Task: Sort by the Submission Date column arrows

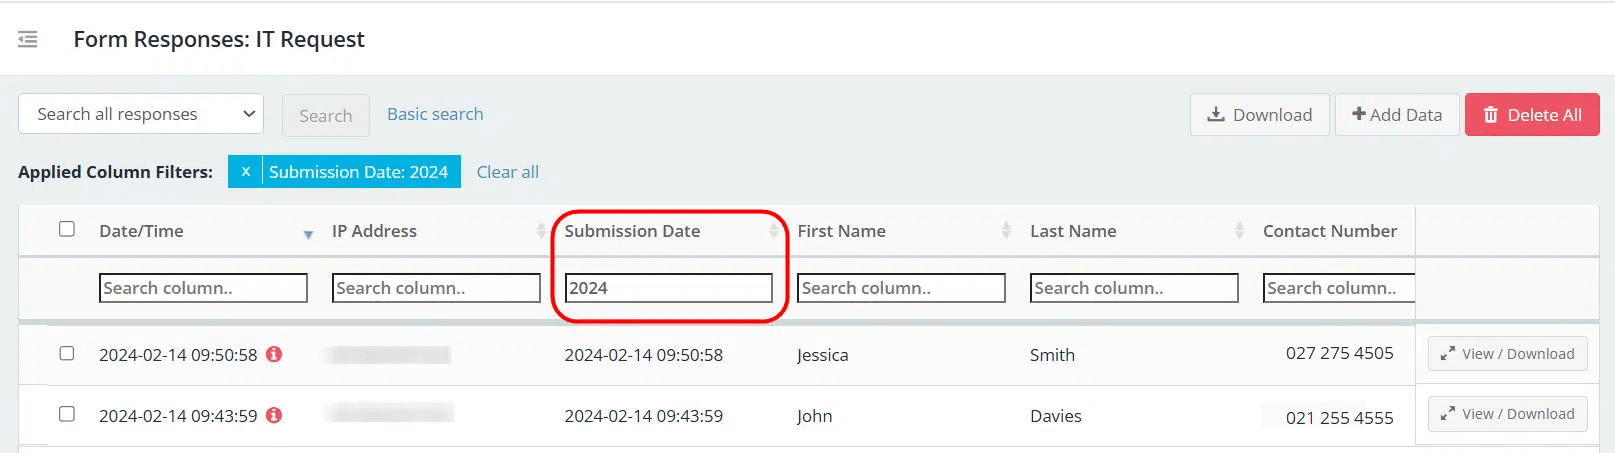Action: point(773,231)
